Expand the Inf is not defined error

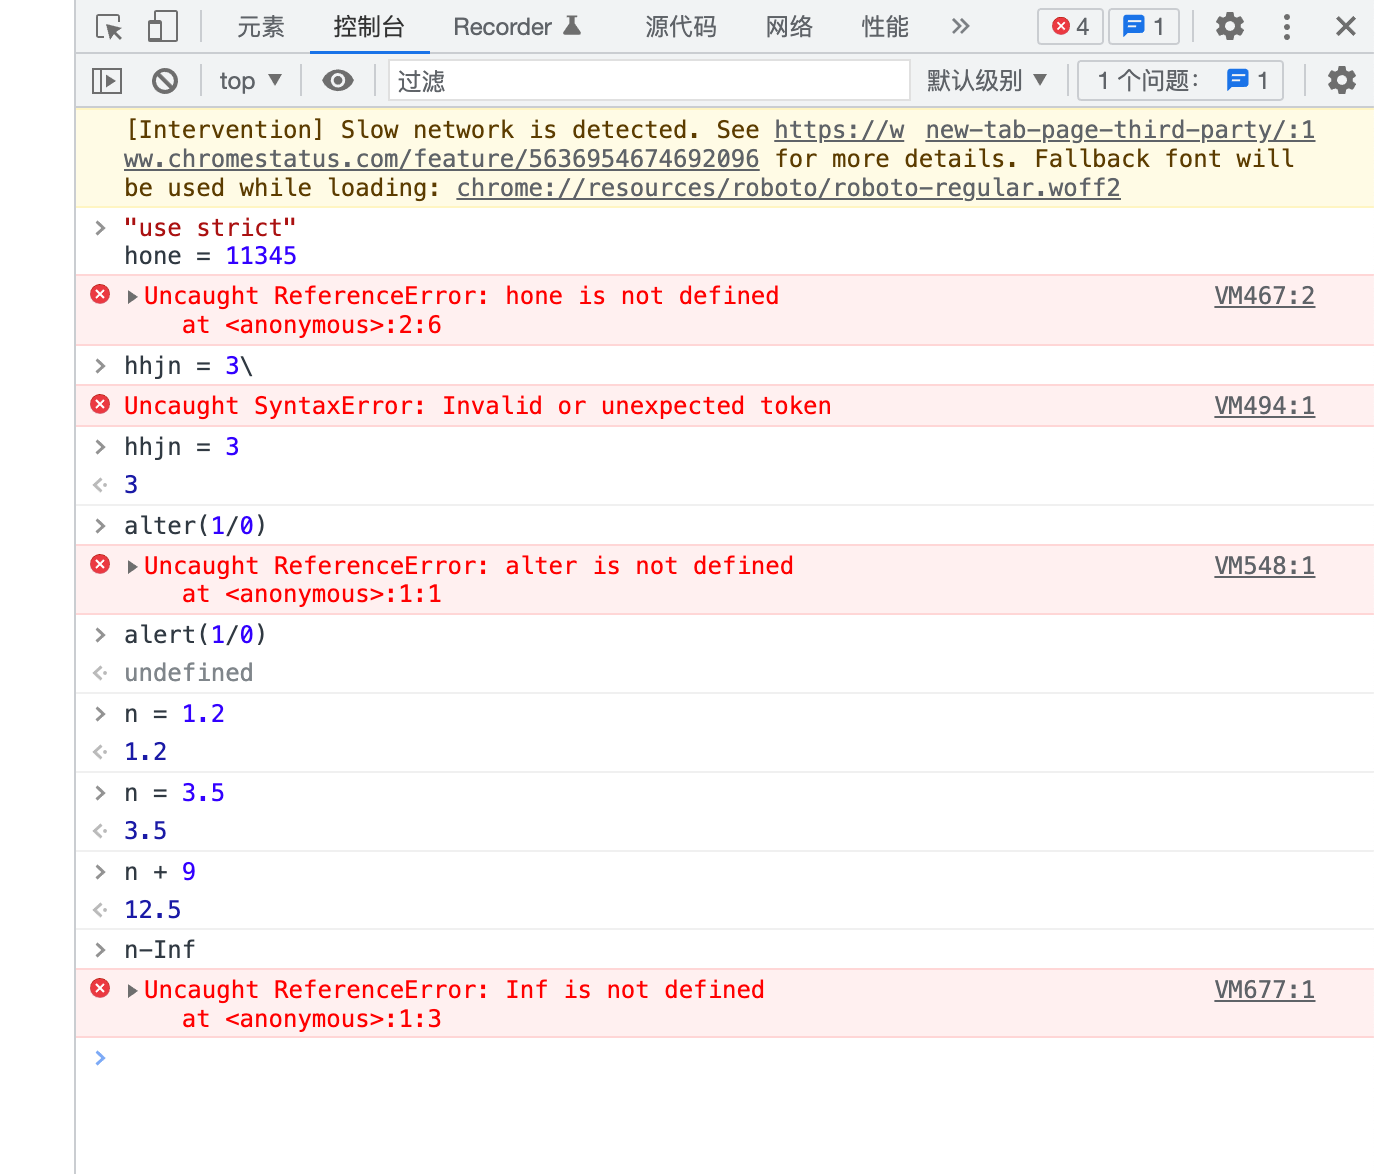tap(133, 991)
